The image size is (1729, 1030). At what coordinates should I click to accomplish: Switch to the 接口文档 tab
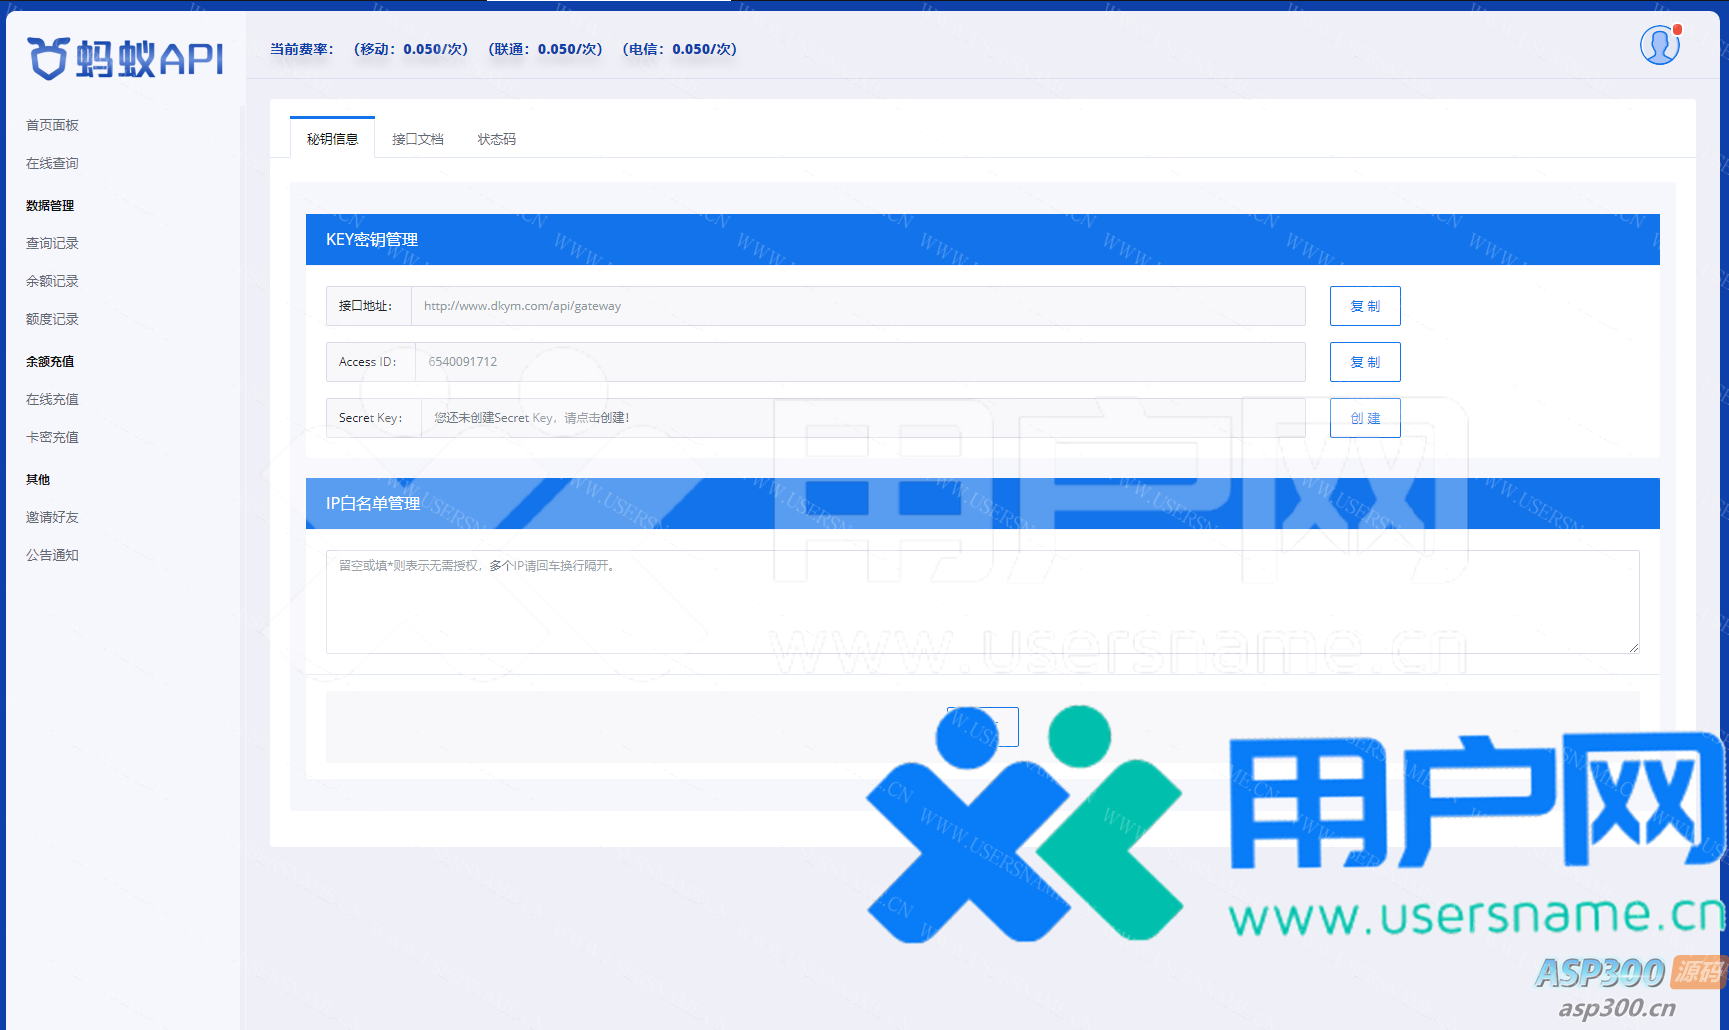417,139
